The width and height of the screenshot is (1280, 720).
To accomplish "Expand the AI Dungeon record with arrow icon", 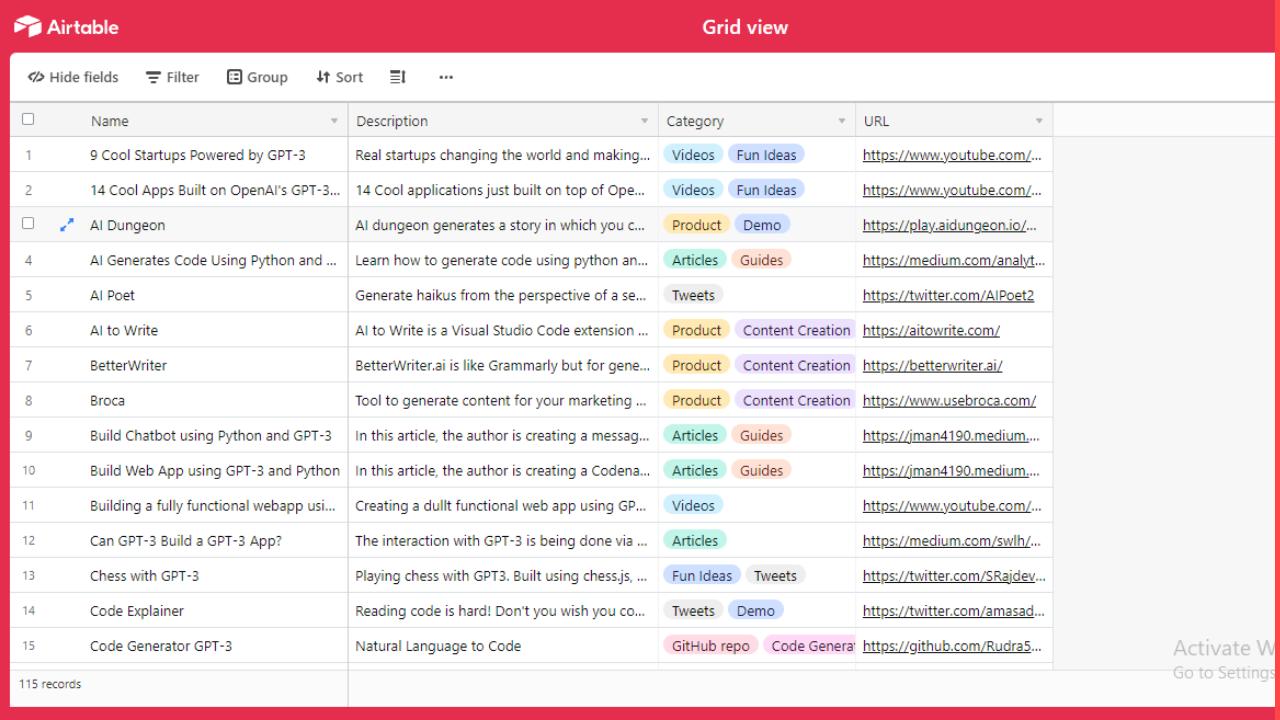I will [67, 225].
